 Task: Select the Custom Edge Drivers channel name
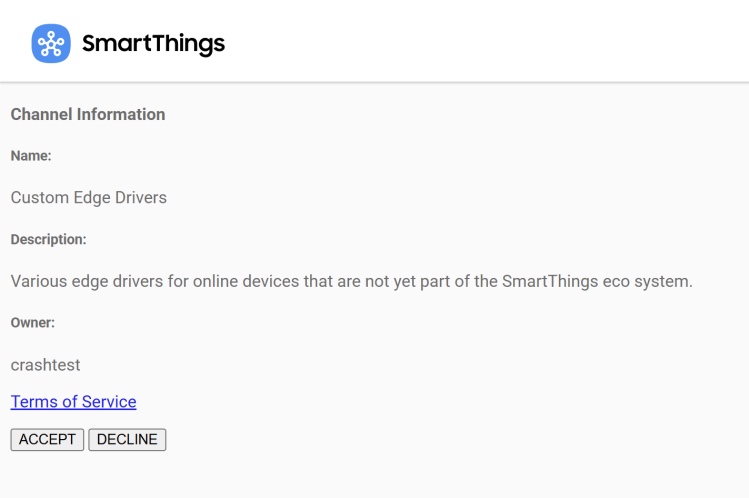89,198
